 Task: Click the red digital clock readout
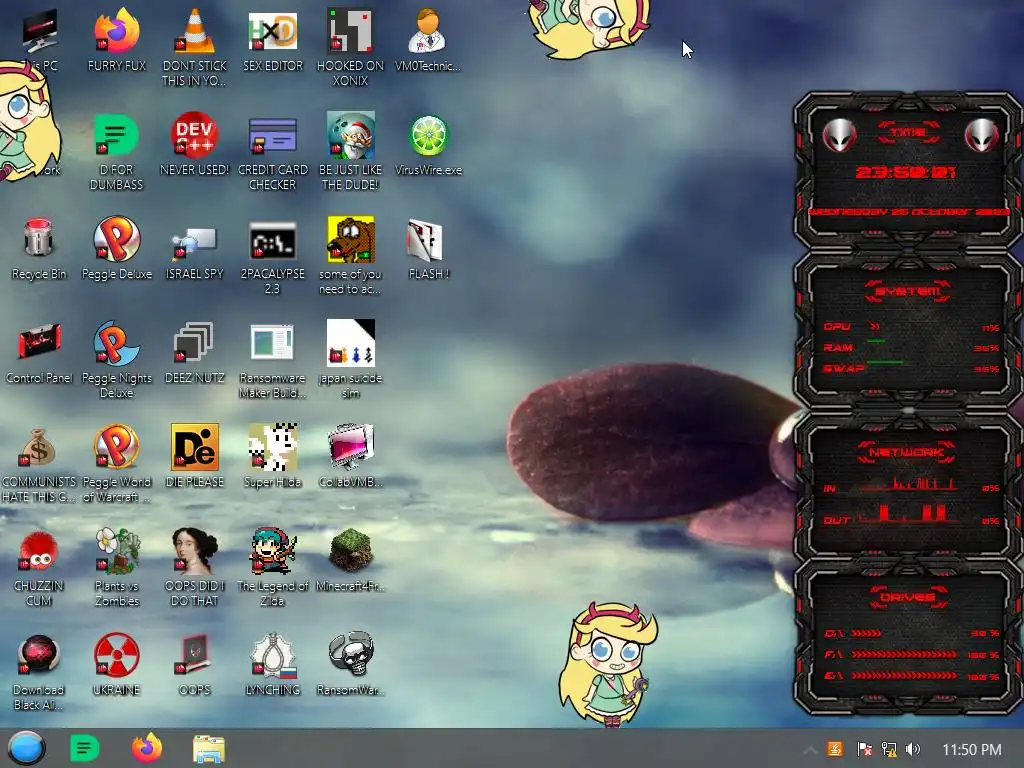tap(905, 172)
